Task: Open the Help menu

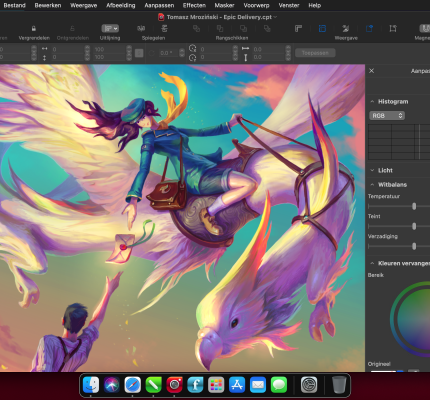Action: (x=315, y=5)
